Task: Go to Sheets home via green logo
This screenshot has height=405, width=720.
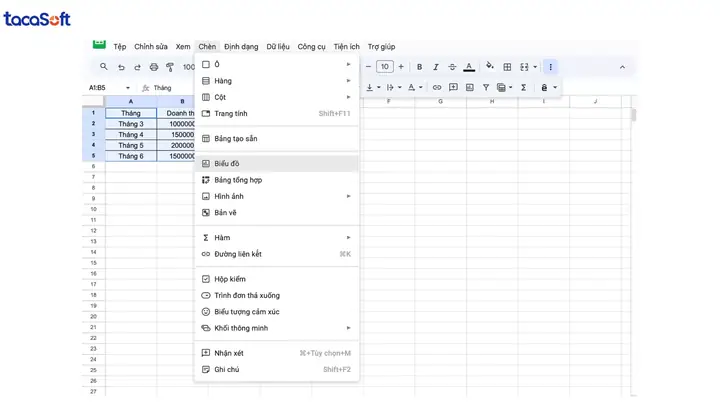Action: tap(99, 45)
